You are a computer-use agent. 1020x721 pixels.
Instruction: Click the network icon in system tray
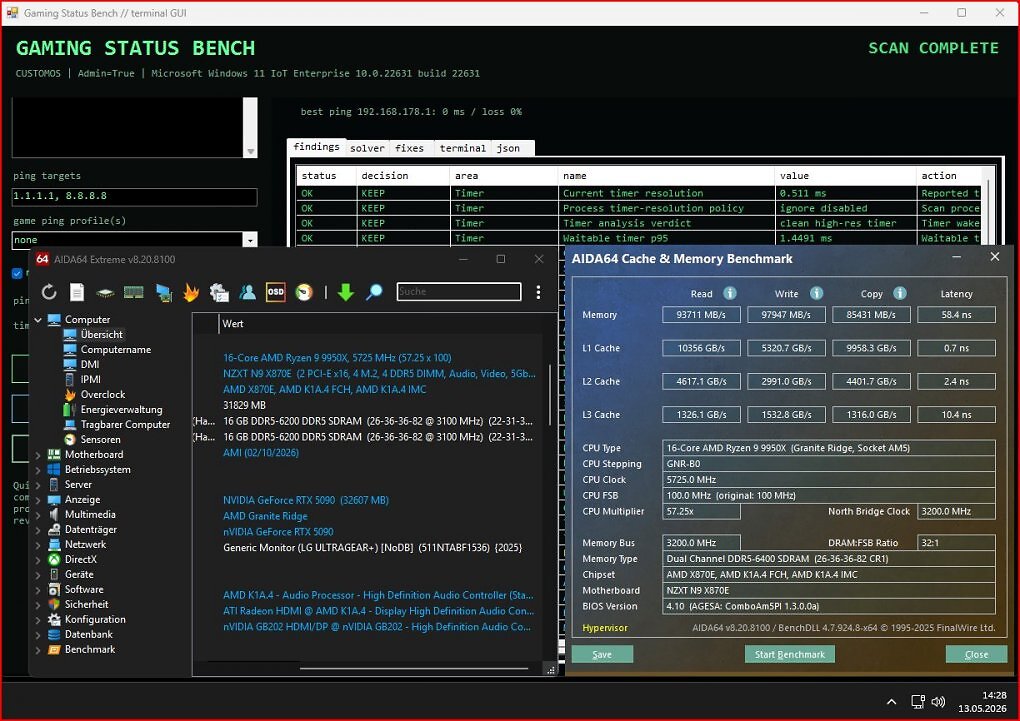click(x=917, y=701)
